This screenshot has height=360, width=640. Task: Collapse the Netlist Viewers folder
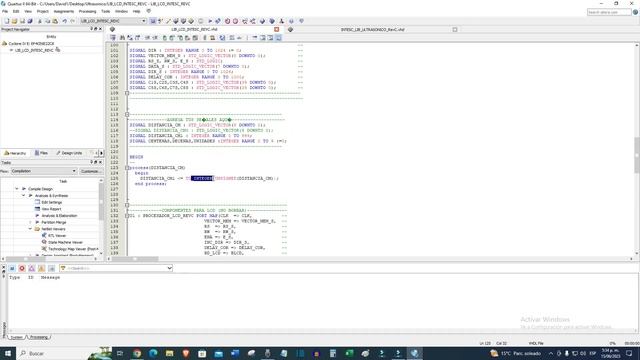tap(30, 229)
